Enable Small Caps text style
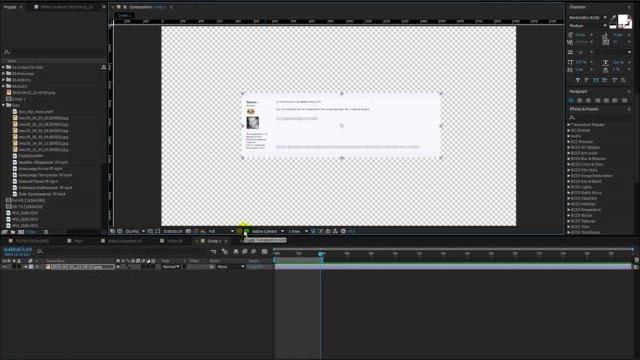 [x=604, y=80]
